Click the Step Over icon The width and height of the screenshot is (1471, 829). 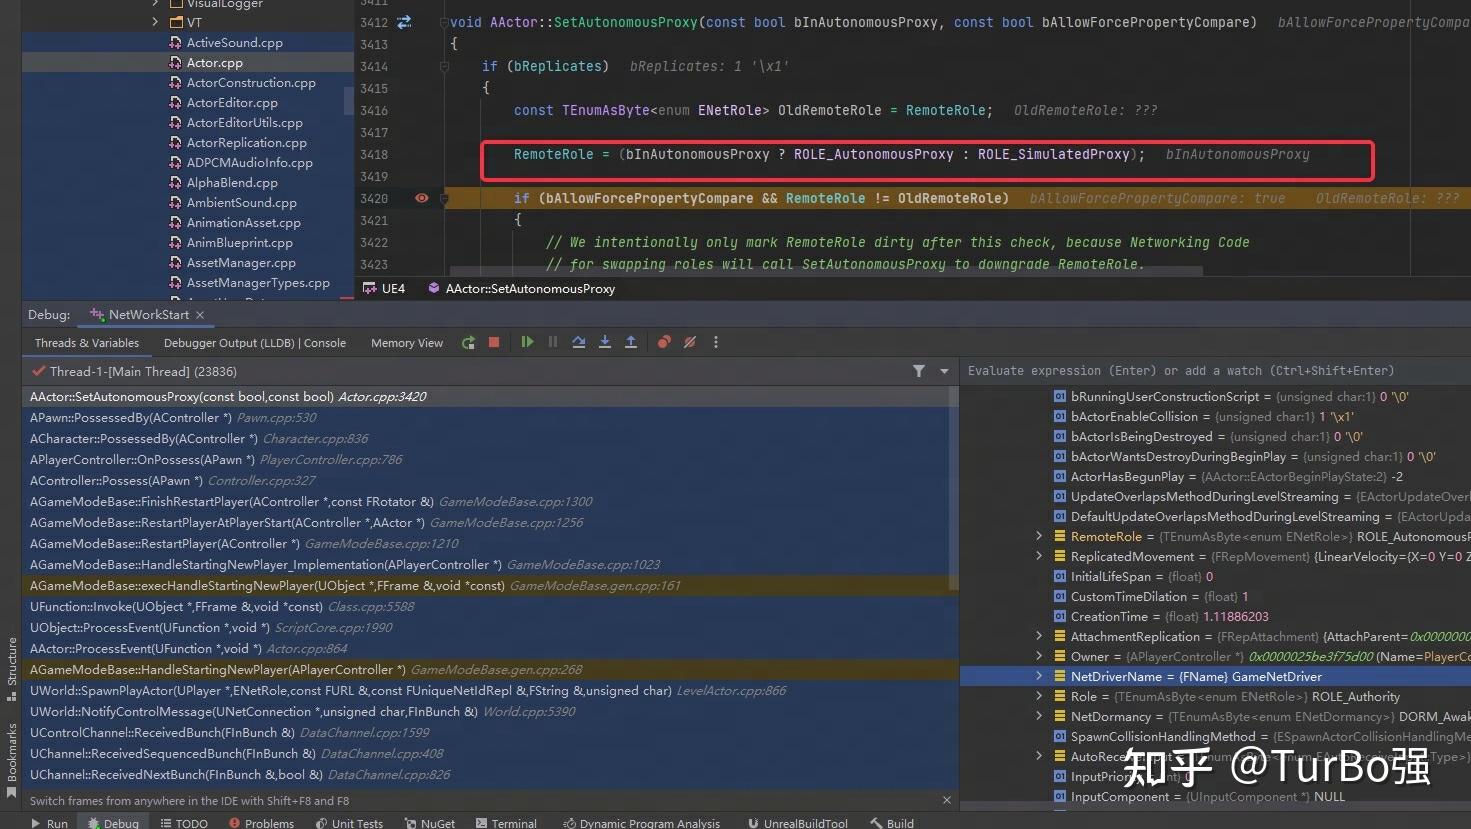pos(579,342)
